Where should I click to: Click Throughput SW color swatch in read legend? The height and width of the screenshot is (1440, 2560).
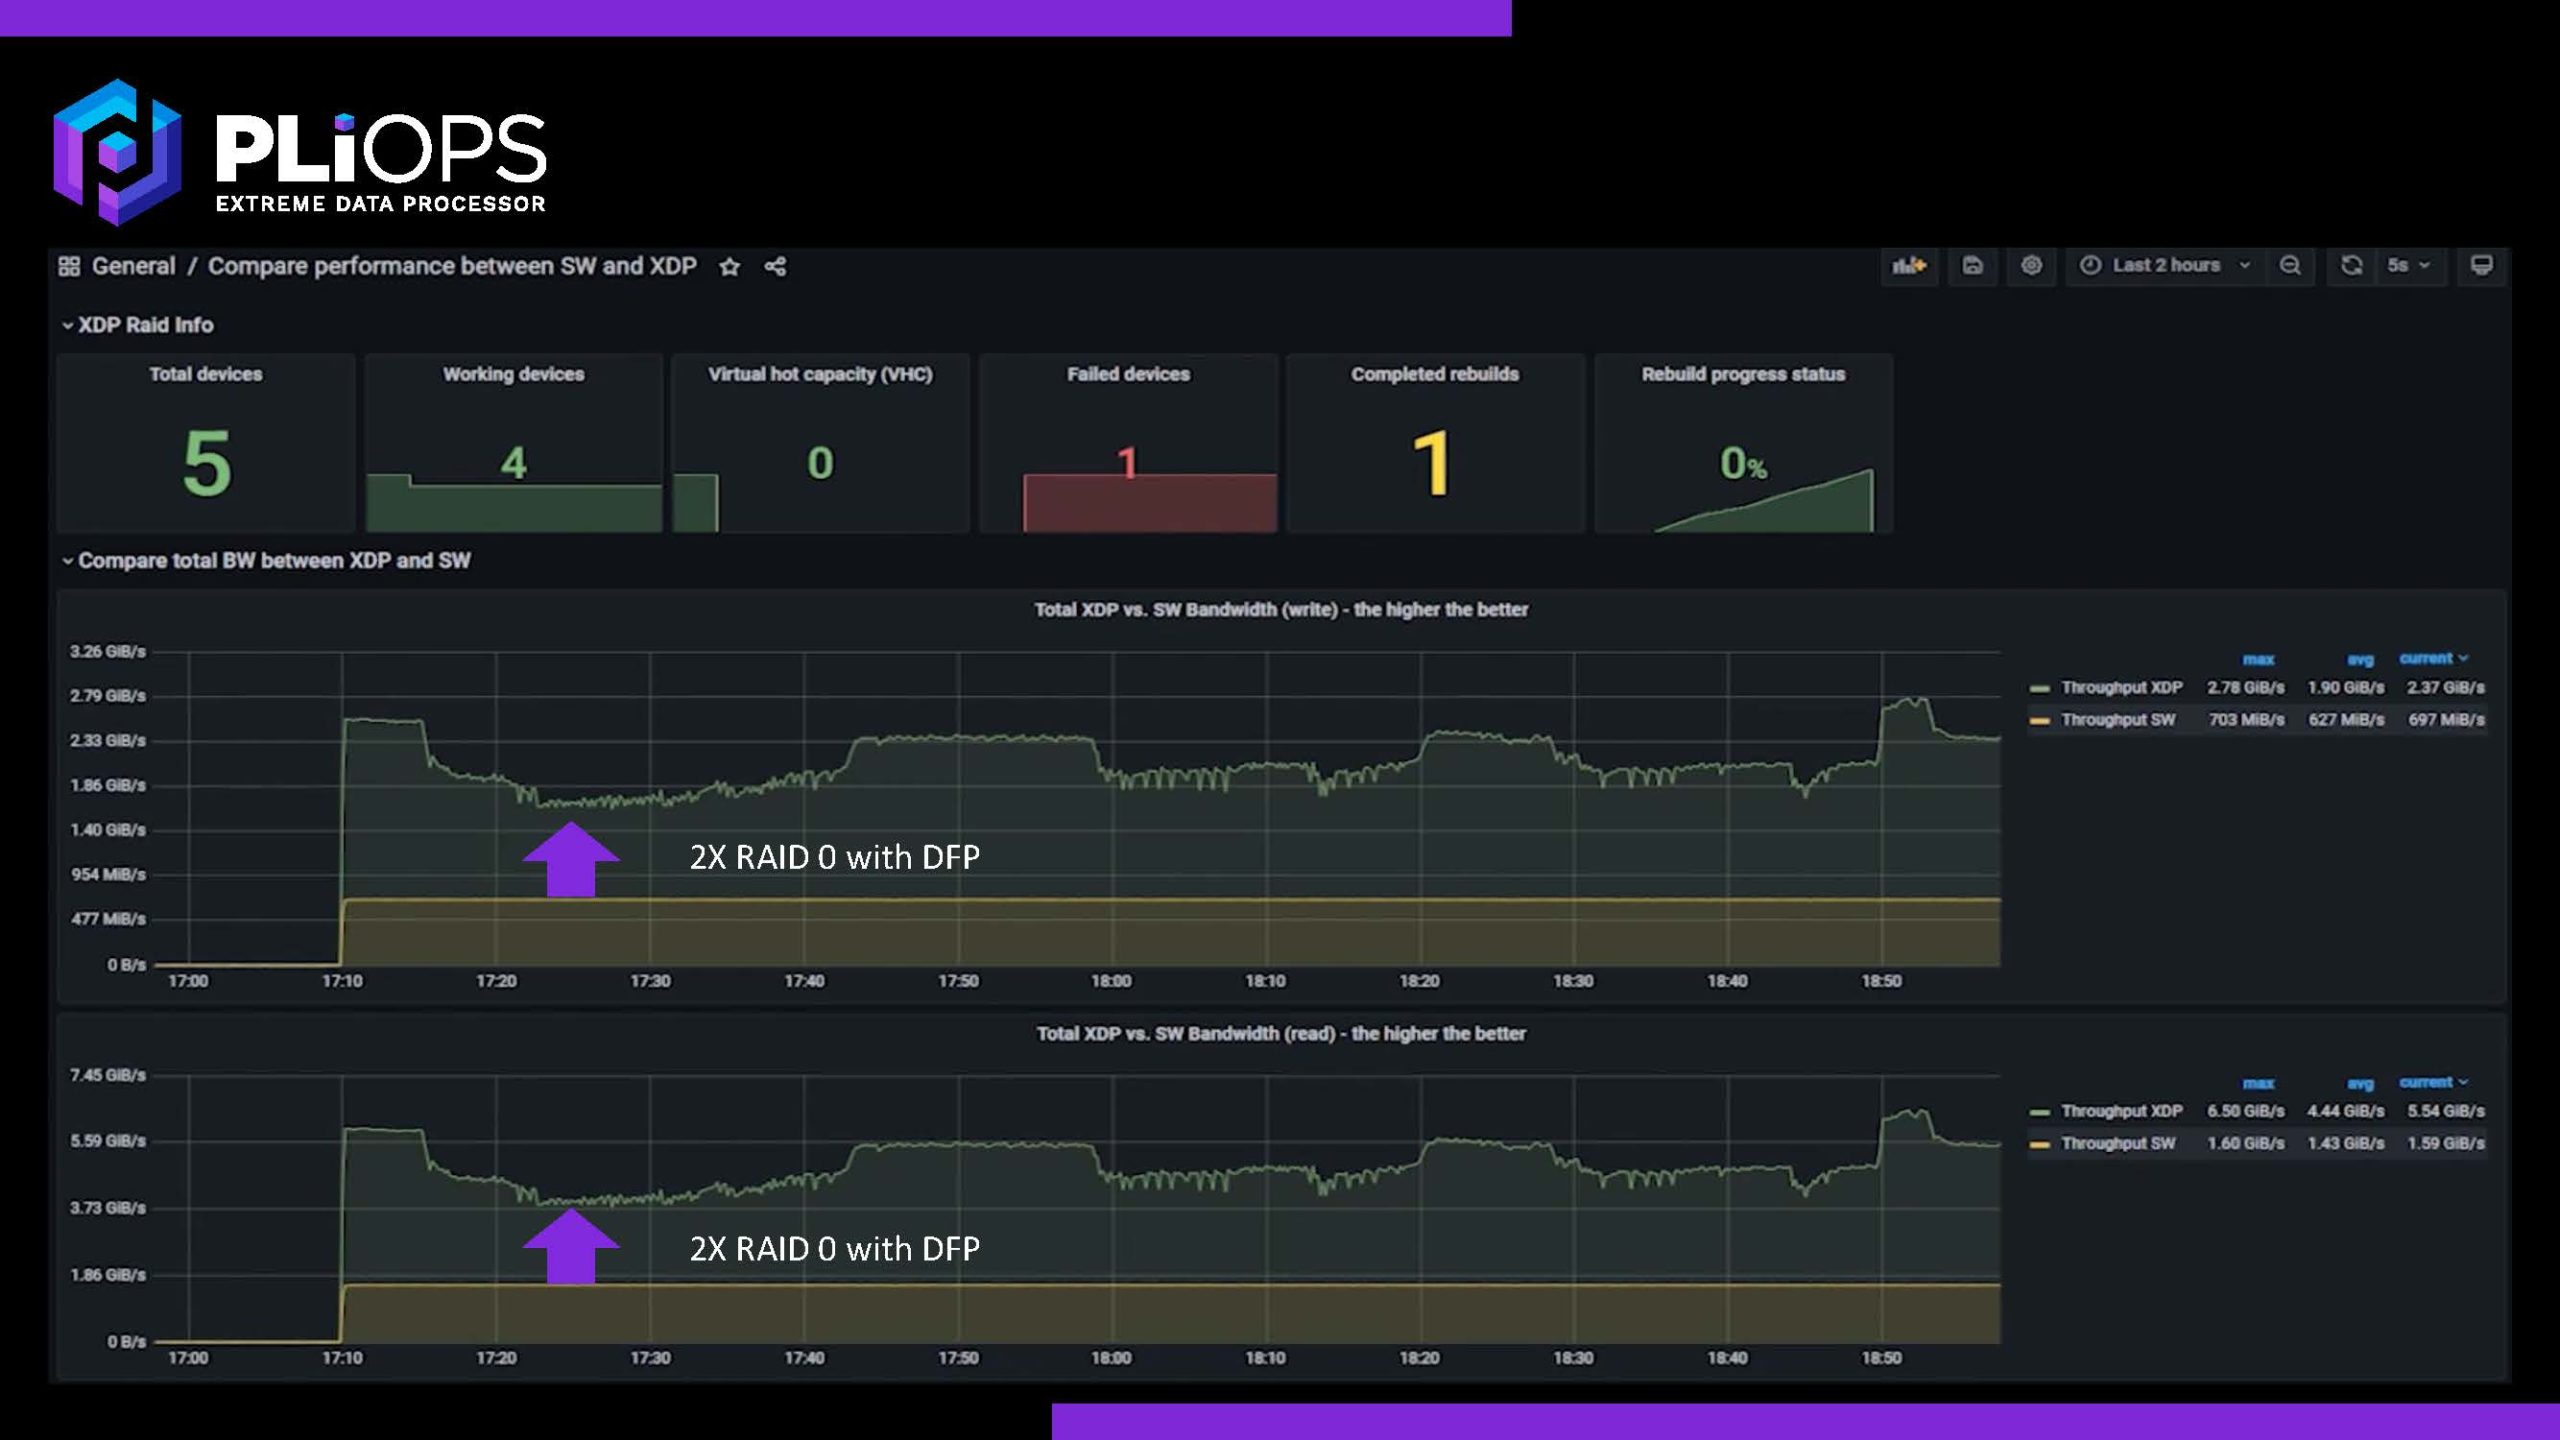2039,1144
